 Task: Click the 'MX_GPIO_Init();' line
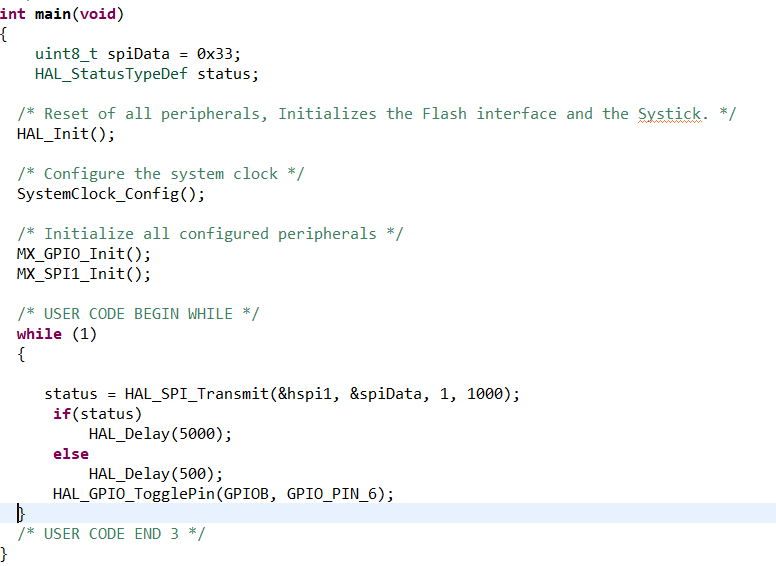84,254
